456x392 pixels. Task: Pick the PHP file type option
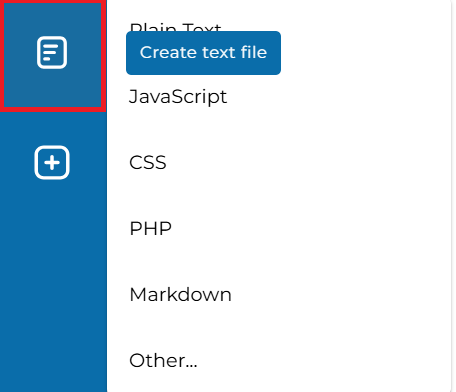pos(150,229)
